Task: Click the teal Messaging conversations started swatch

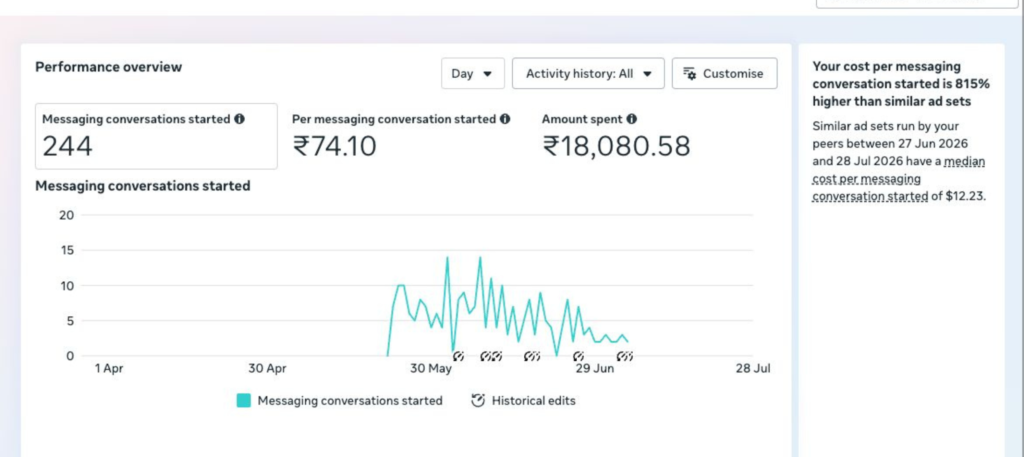Action: click(x=244, y=400)
